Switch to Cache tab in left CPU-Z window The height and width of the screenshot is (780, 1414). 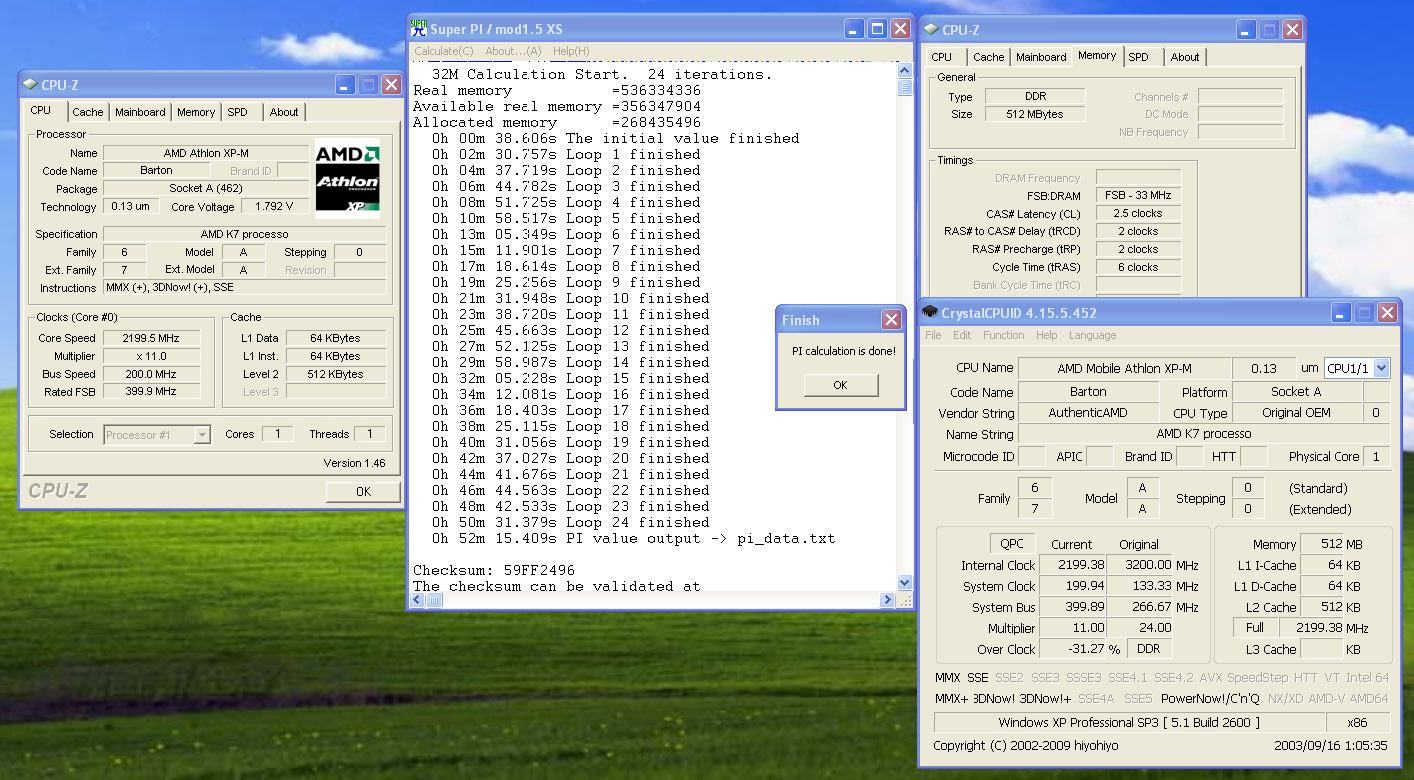coord(87,112)
